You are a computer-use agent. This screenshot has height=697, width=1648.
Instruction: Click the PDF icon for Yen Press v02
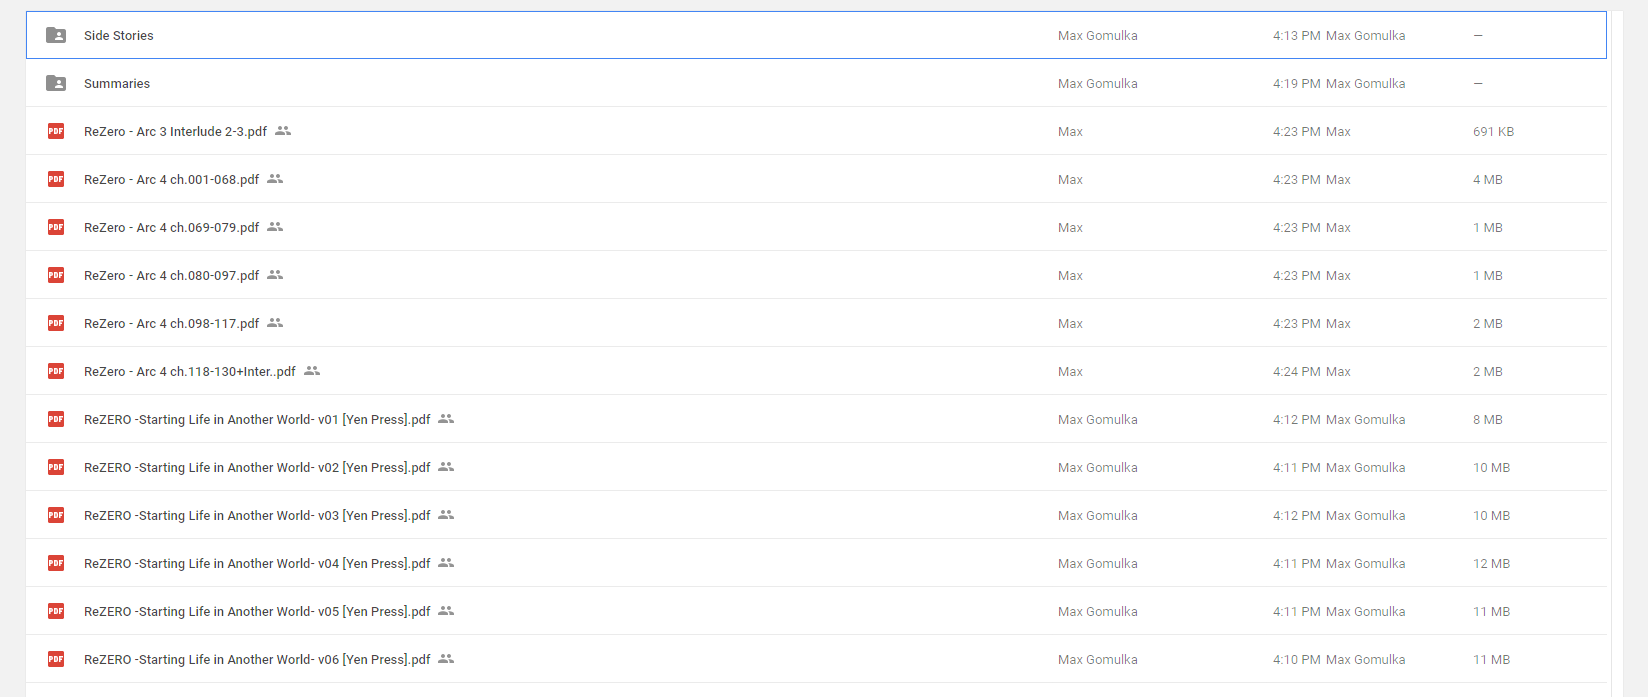[x=56, y=467]
